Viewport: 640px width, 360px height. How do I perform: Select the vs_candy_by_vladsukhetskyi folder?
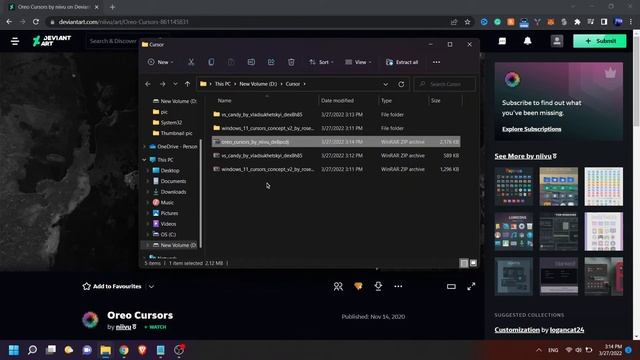pos(336,115)
